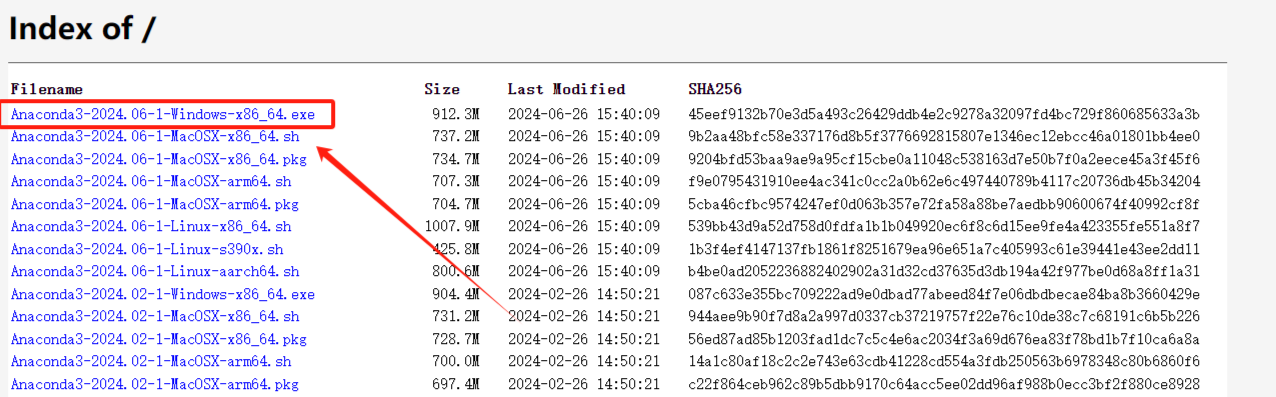
Task: Click the hash starting with 087c633e355b
Action: (944, 294)
